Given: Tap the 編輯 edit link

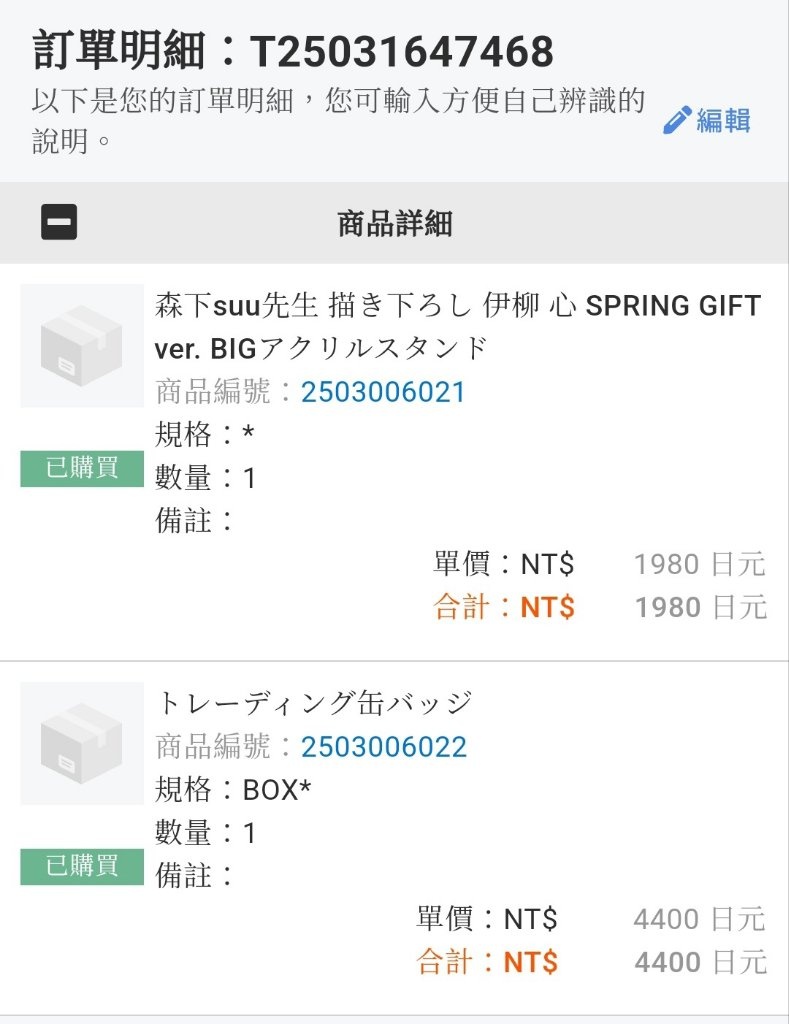Looking at the screenshot, I should click(723, 121).
